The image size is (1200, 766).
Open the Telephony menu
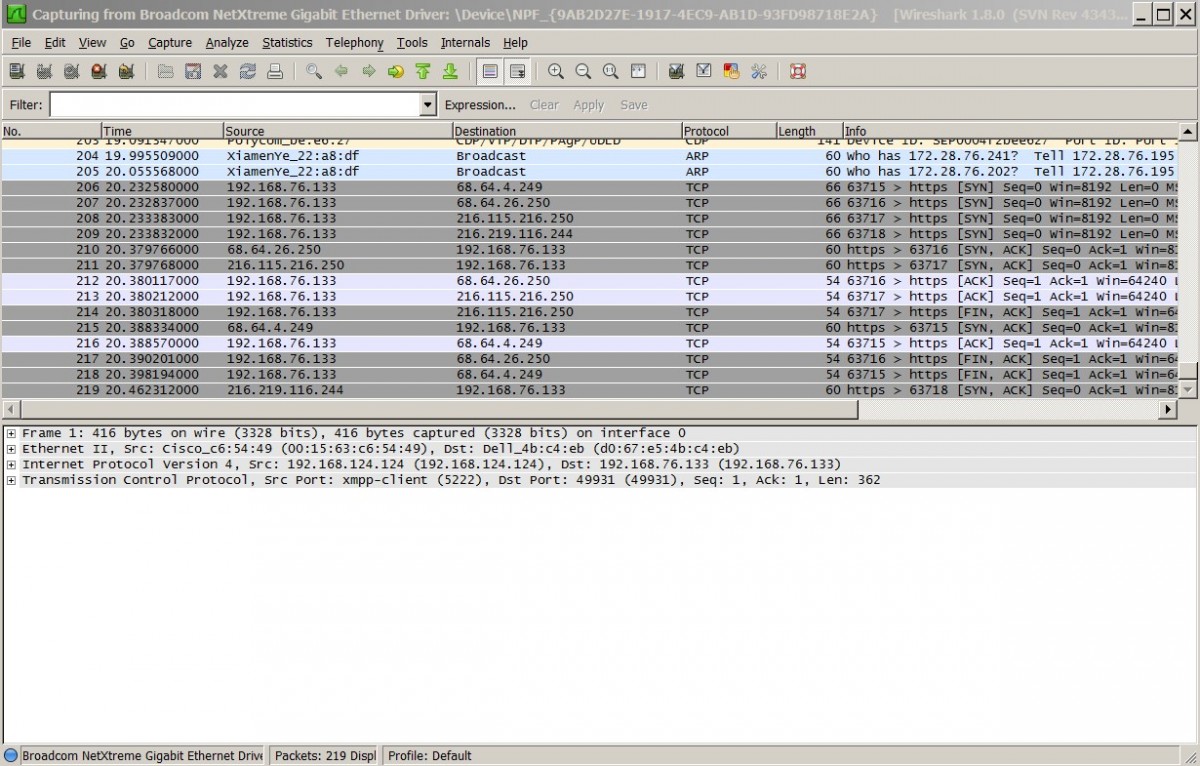354,43
